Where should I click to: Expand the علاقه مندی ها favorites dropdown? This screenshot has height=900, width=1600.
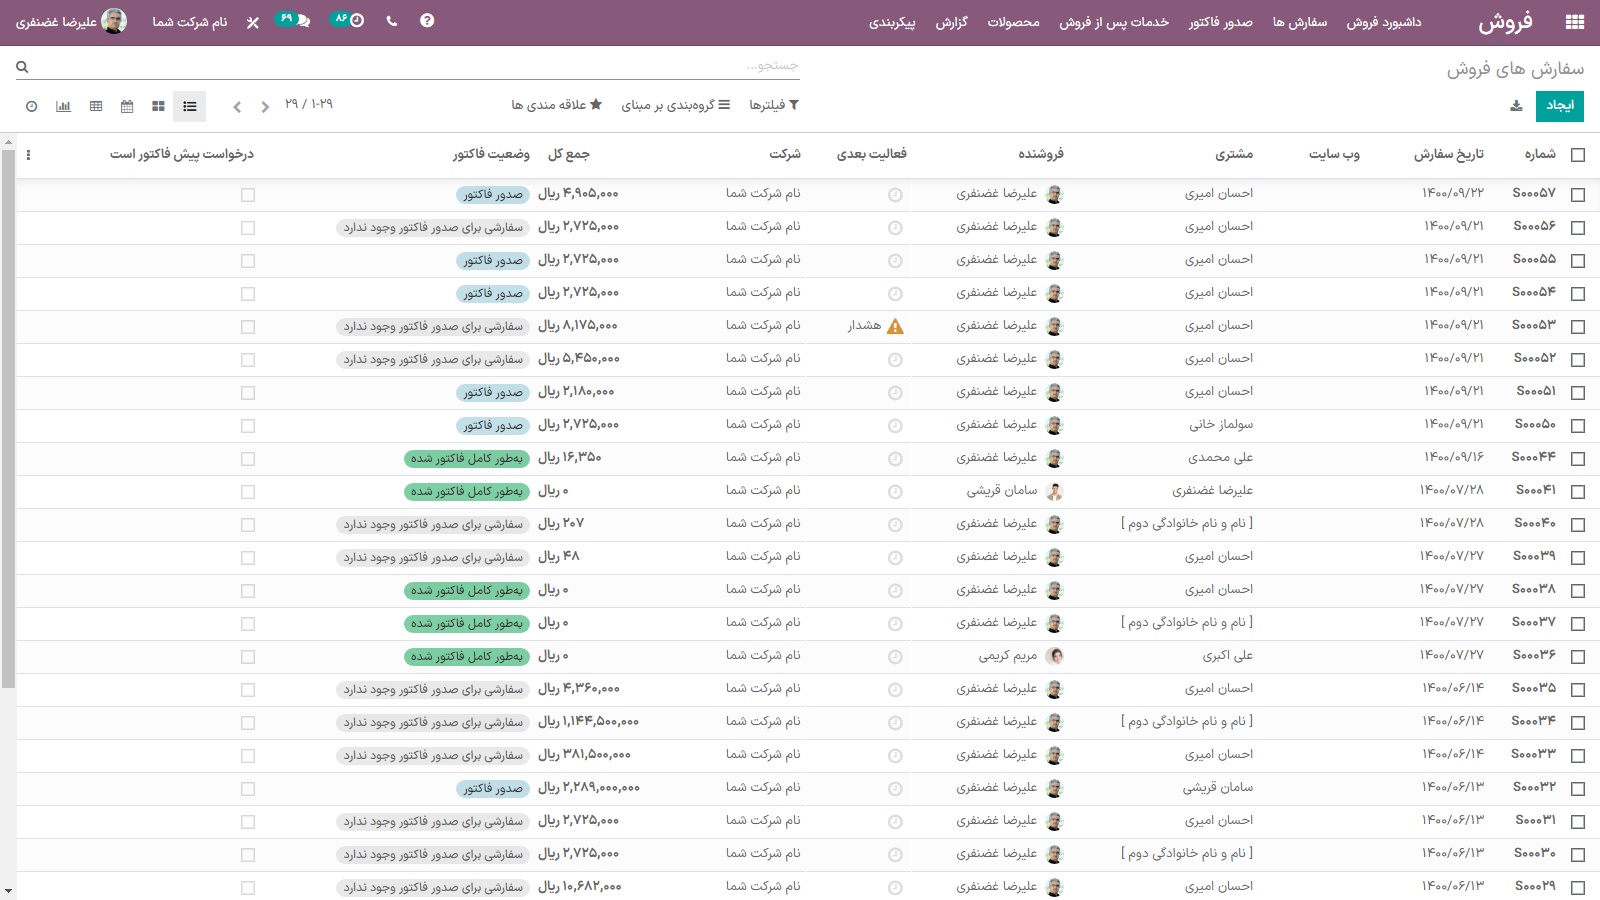coord(557,105)
